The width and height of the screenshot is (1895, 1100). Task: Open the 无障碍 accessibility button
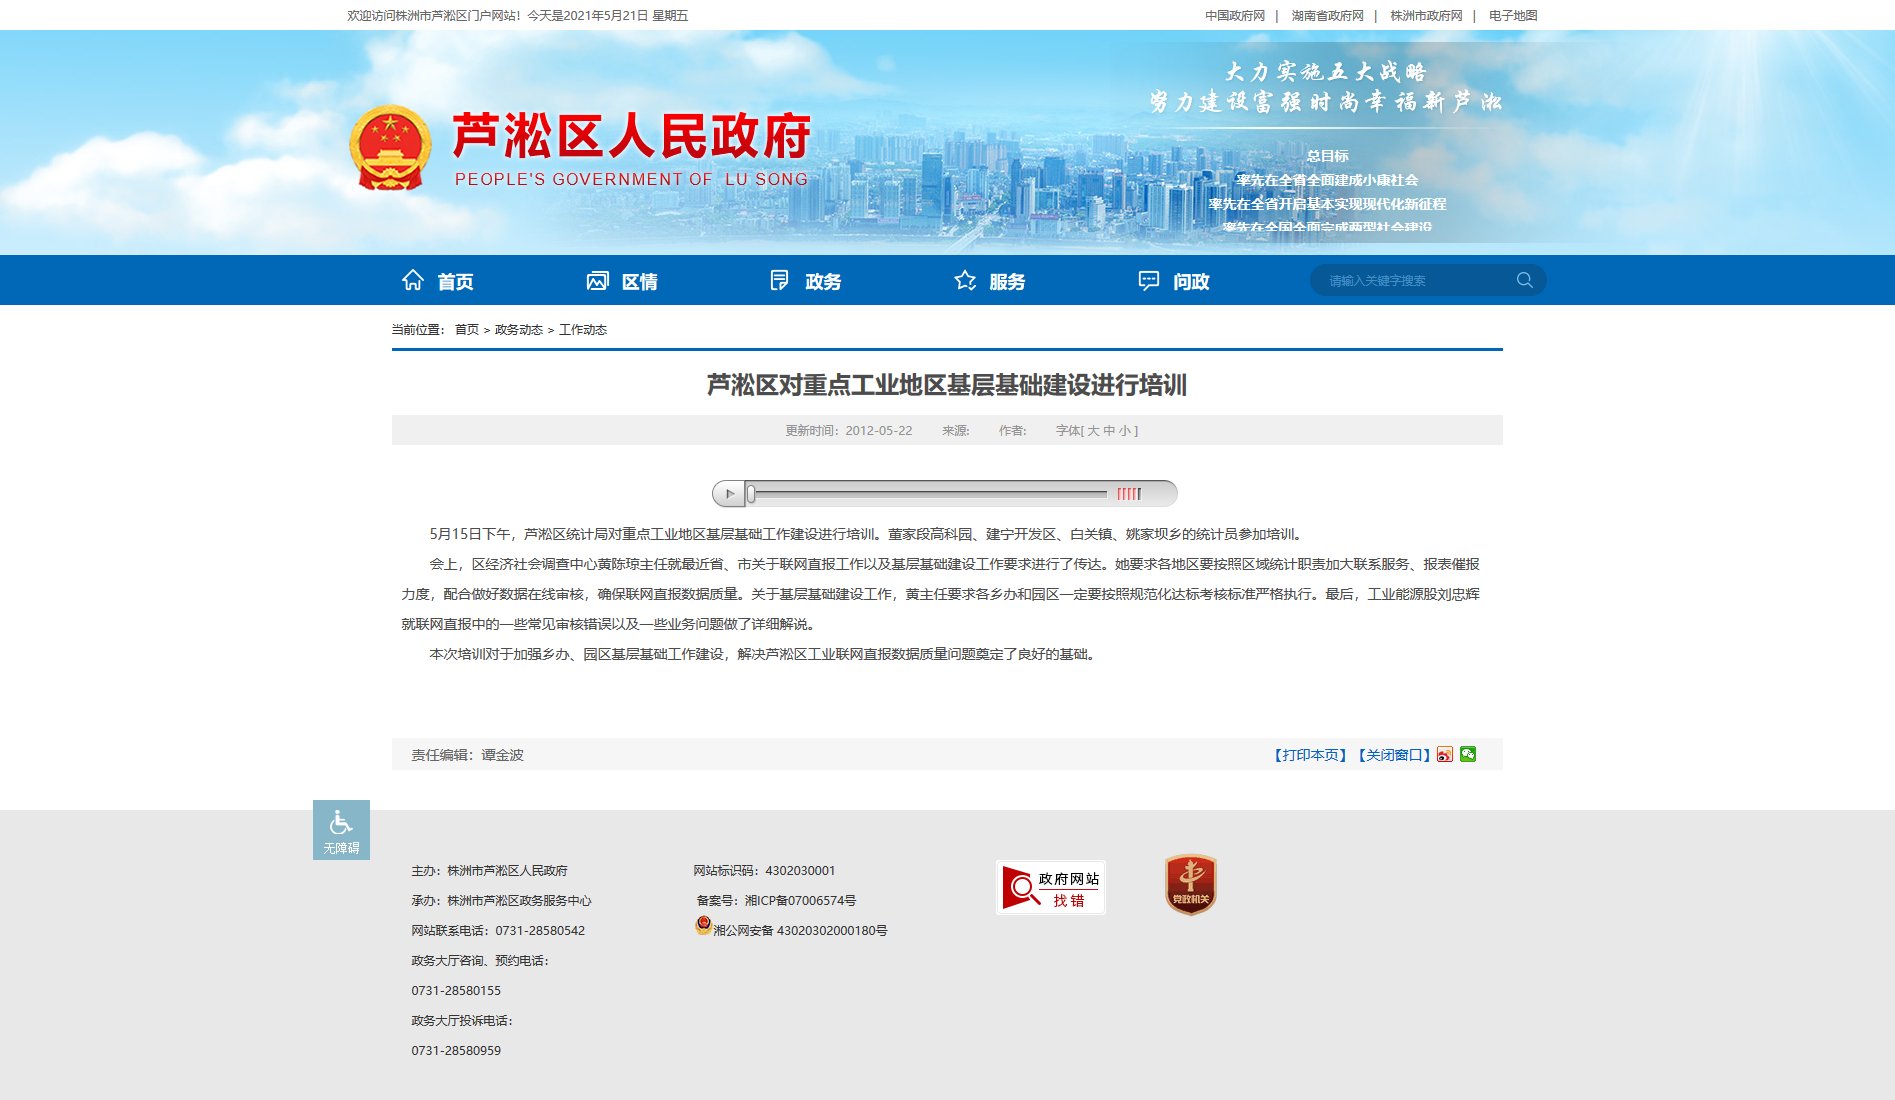341,830
